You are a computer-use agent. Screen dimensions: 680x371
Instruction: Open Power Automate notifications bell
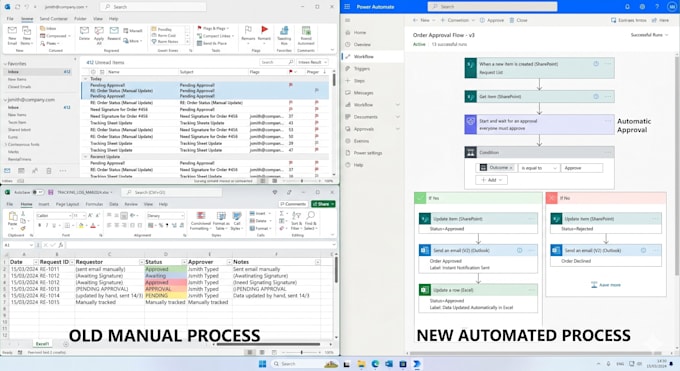(x=627, y=7)
